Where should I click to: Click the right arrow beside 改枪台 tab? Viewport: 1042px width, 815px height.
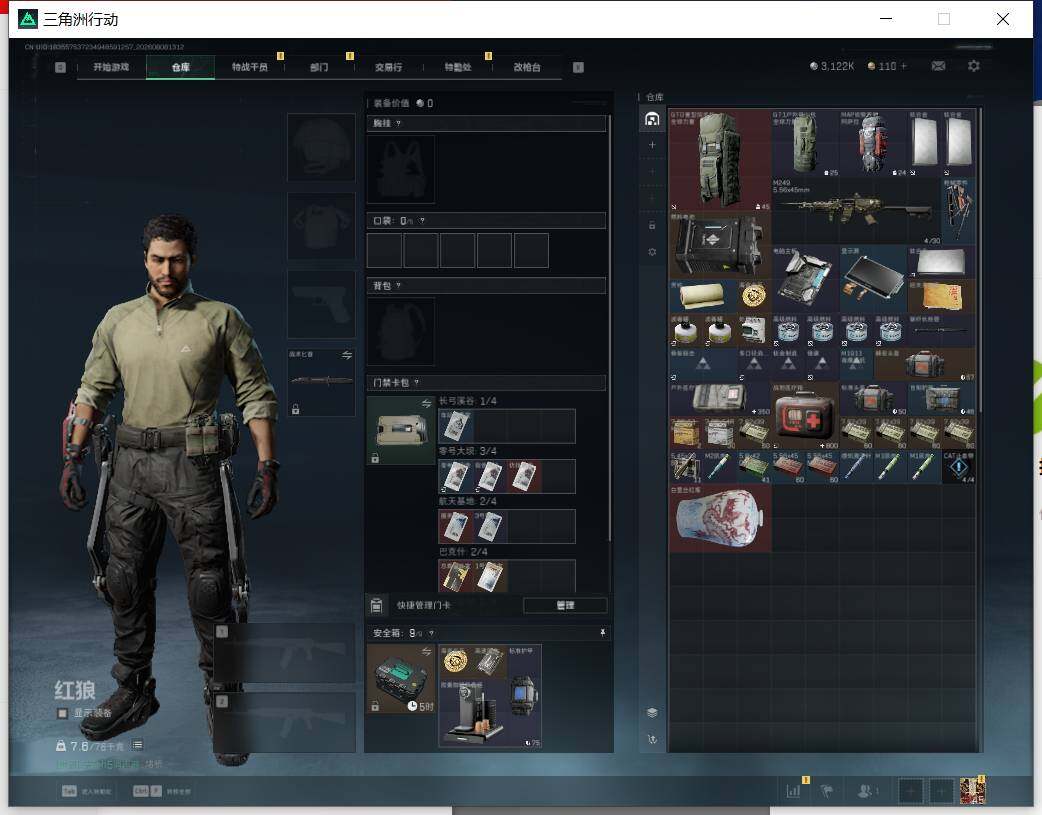578,67
